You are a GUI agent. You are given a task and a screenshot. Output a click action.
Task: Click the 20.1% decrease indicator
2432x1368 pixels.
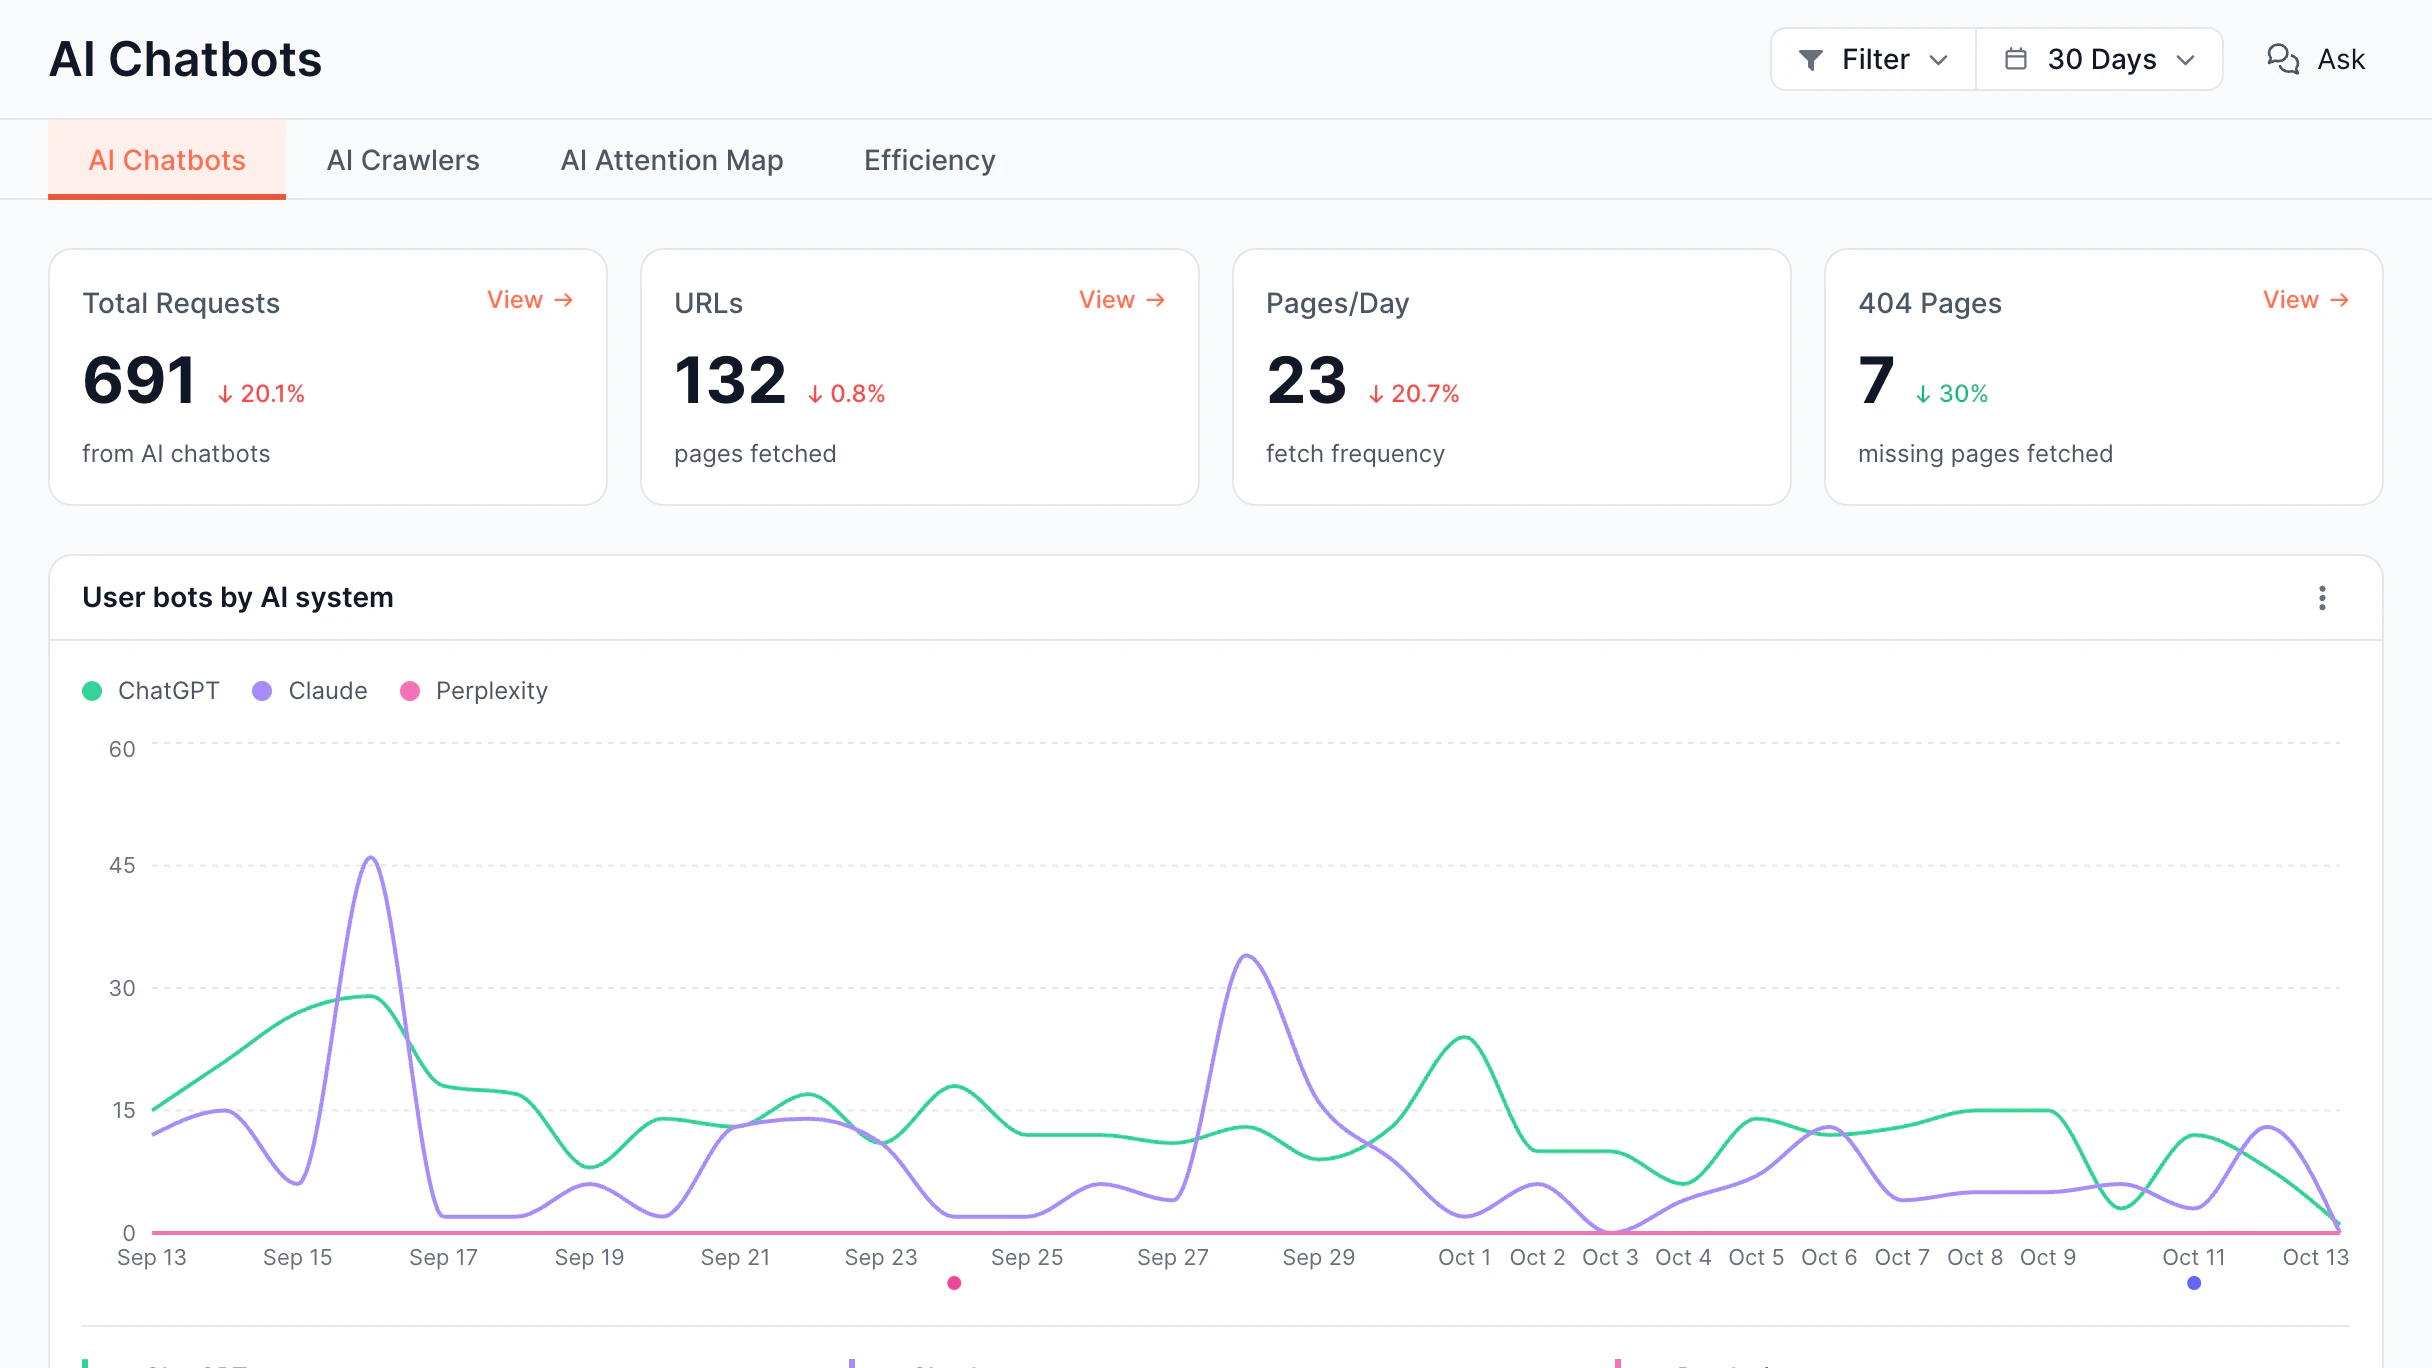[x=261, y=394]
